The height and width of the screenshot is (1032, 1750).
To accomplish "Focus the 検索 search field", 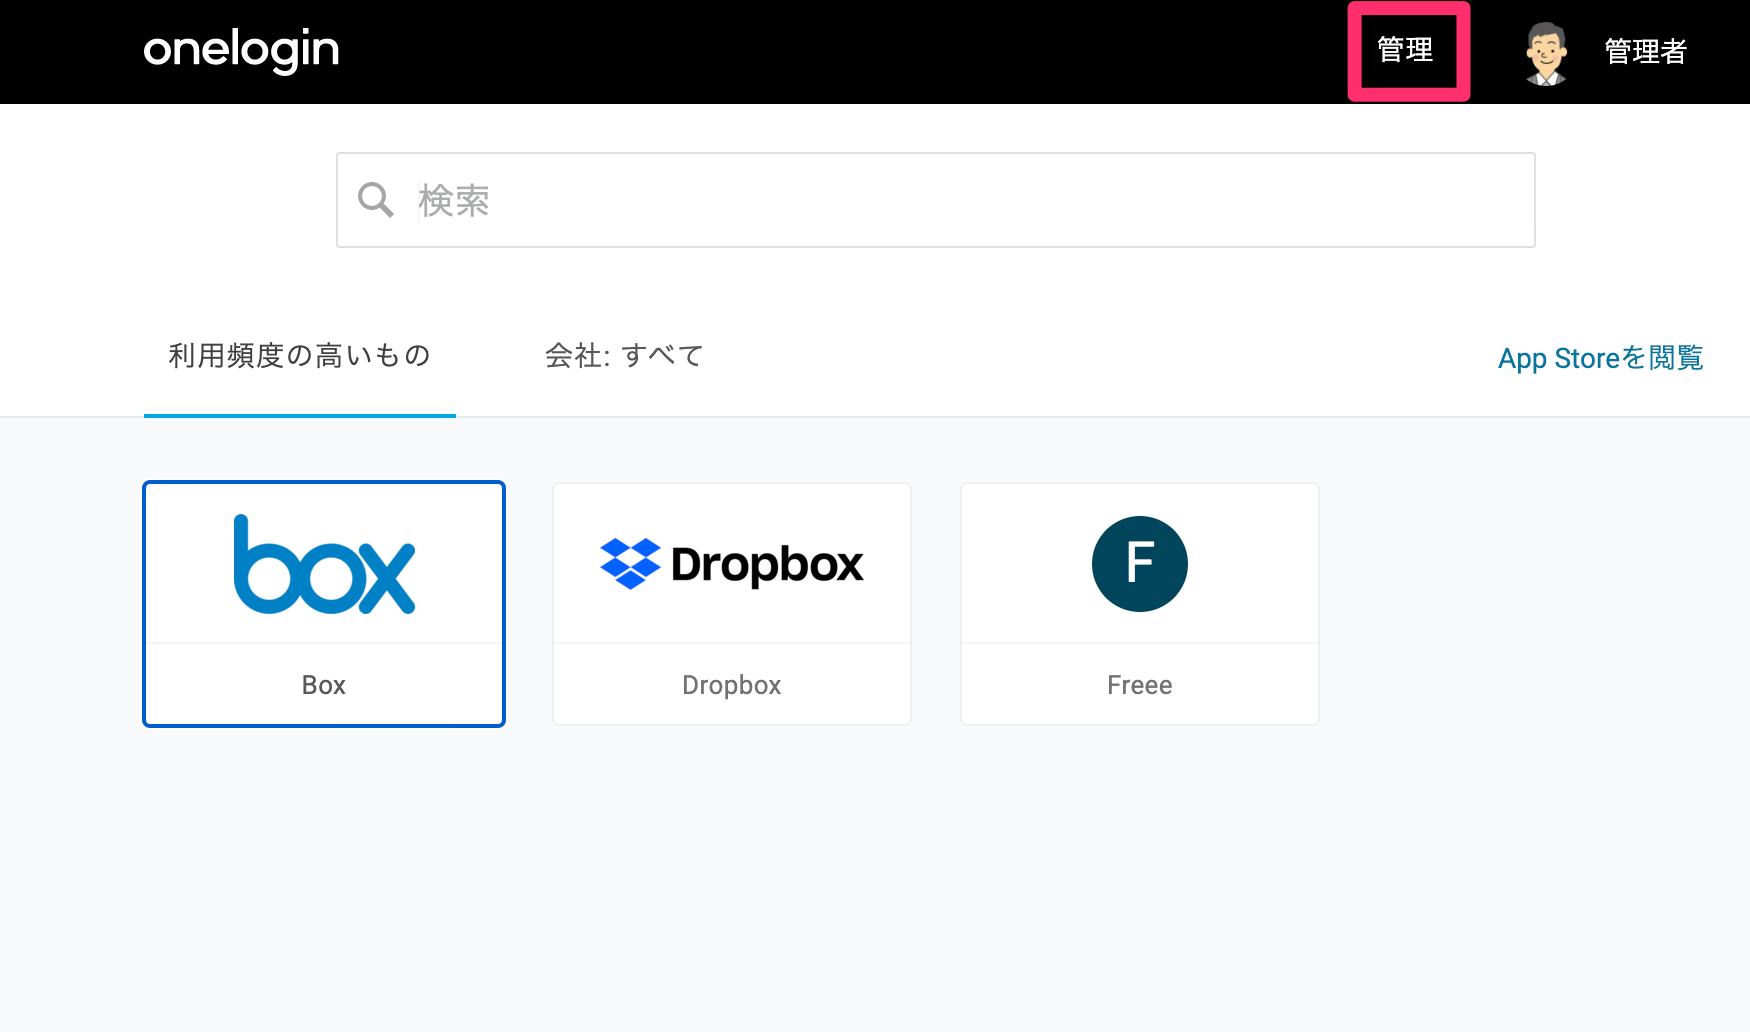I will (x=935, y=200).
